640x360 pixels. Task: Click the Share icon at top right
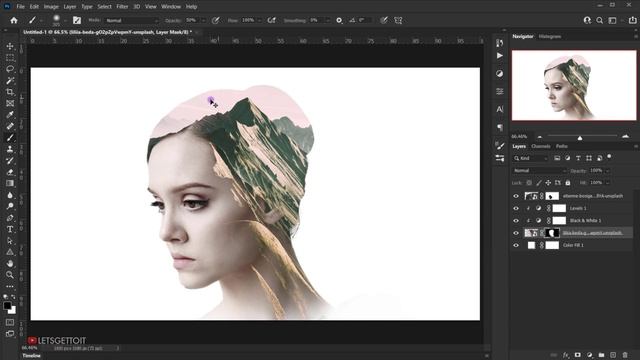(632, 20)
